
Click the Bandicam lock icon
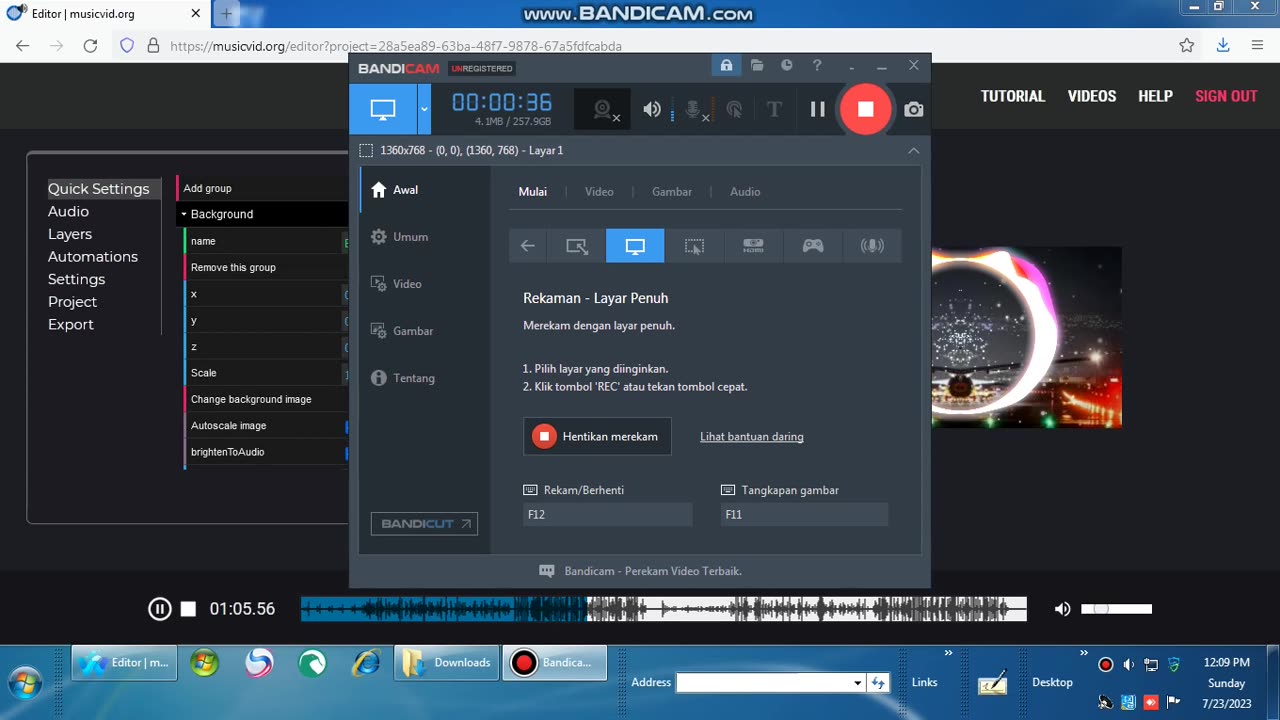726,65
